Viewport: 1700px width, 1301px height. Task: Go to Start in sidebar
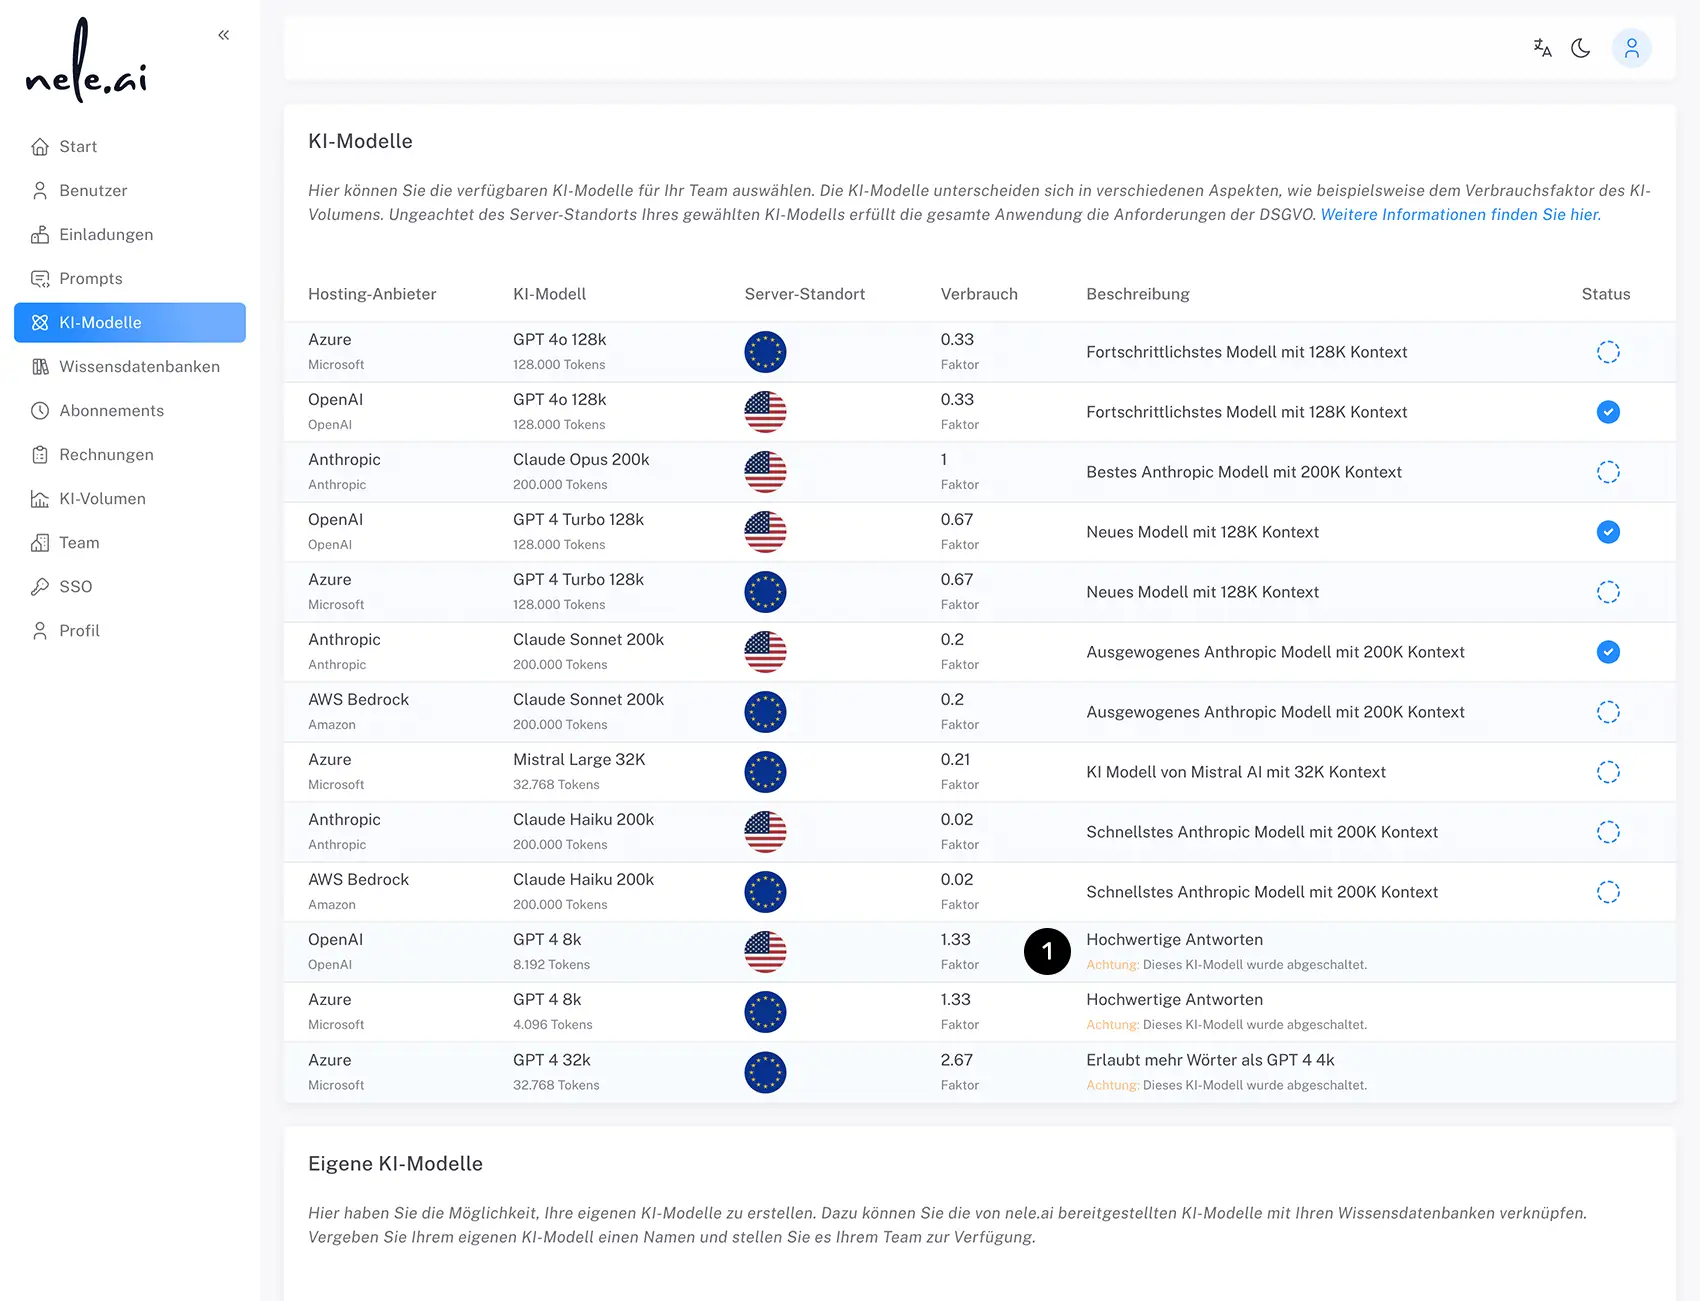click(130, 147)
